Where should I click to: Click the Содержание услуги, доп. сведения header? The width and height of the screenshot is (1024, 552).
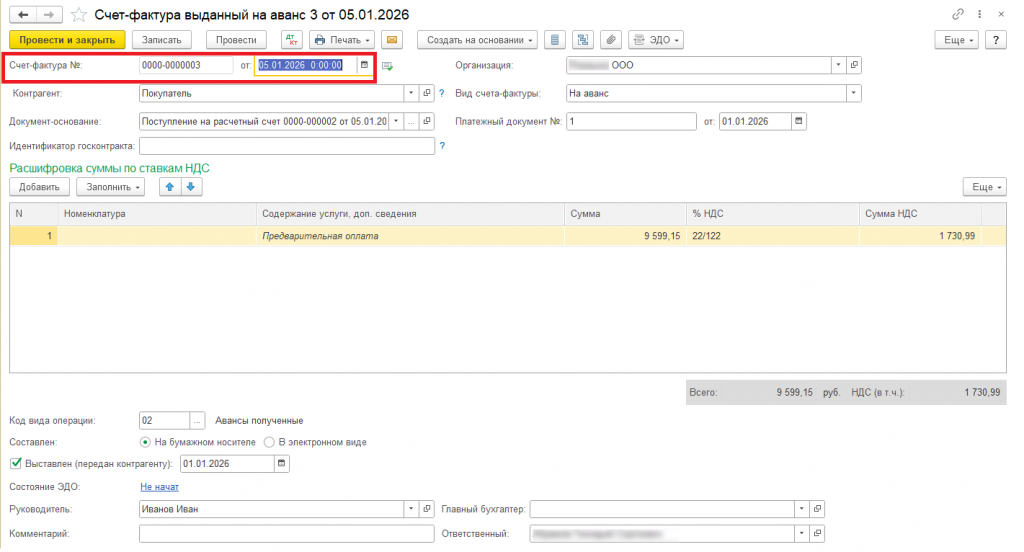410,214
